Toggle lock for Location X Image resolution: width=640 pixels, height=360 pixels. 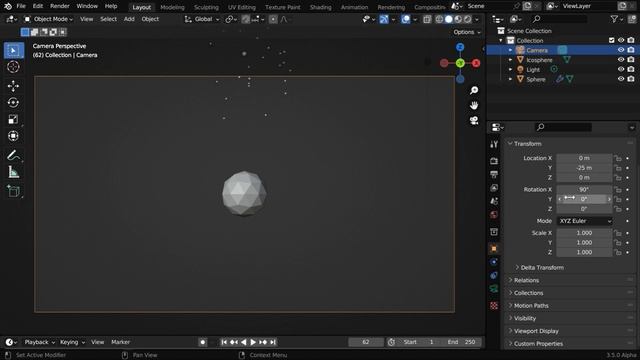(x=618, y=158)
